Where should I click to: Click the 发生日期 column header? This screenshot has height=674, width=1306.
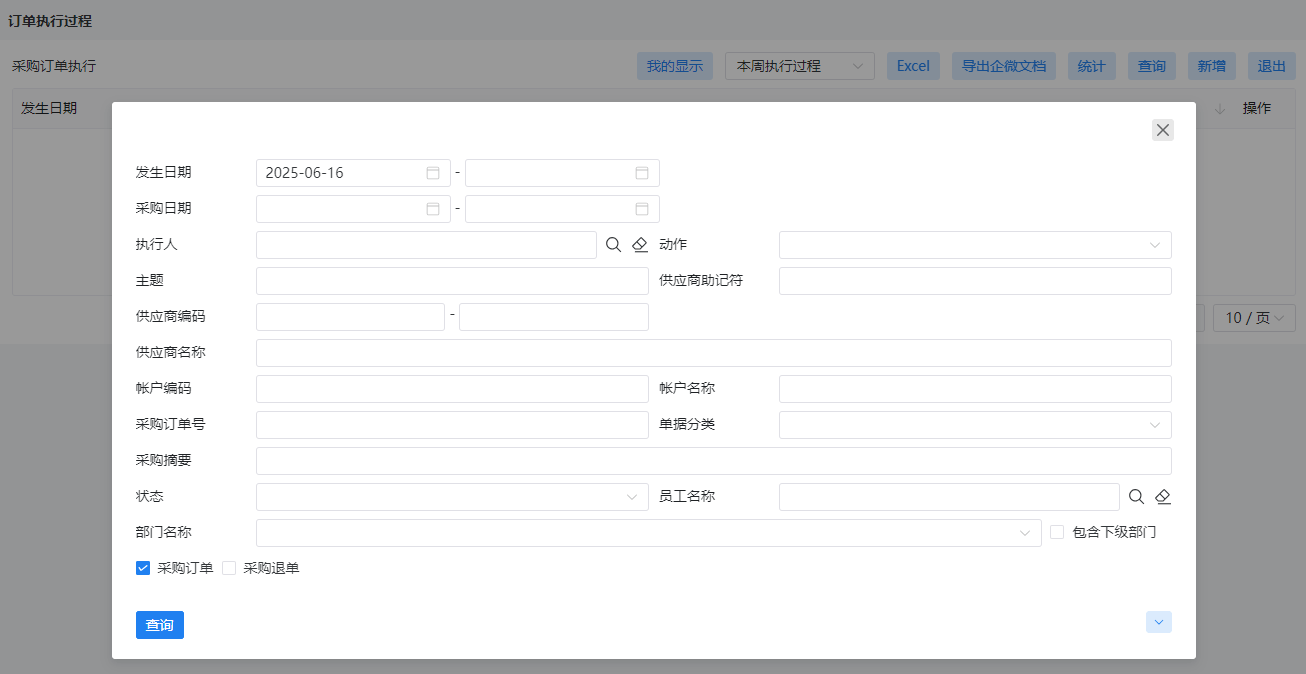49,108
